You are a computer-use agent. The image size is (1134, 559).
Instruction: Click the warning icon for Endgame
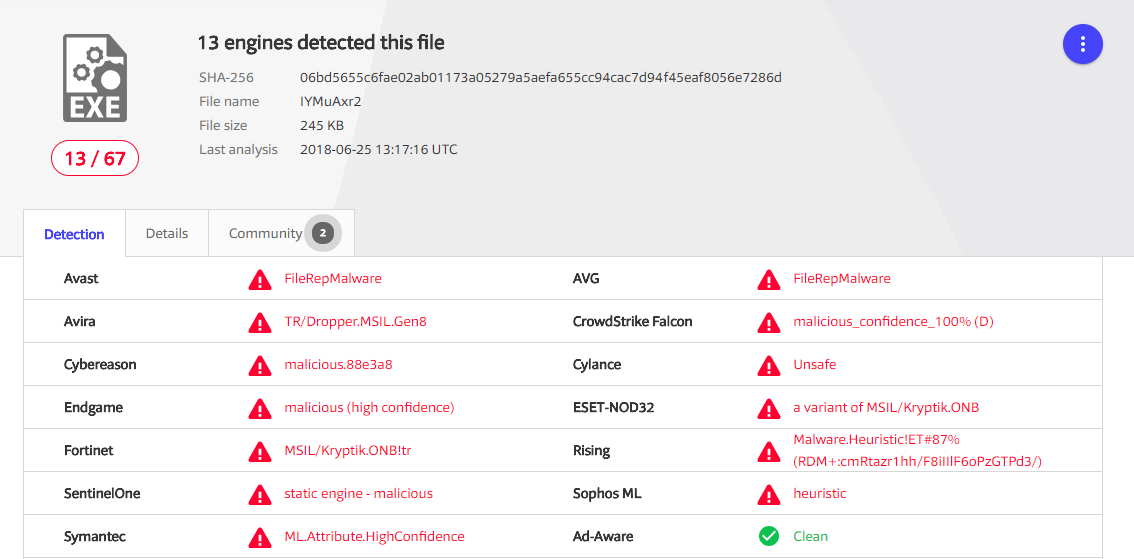[x=260, y=409]
